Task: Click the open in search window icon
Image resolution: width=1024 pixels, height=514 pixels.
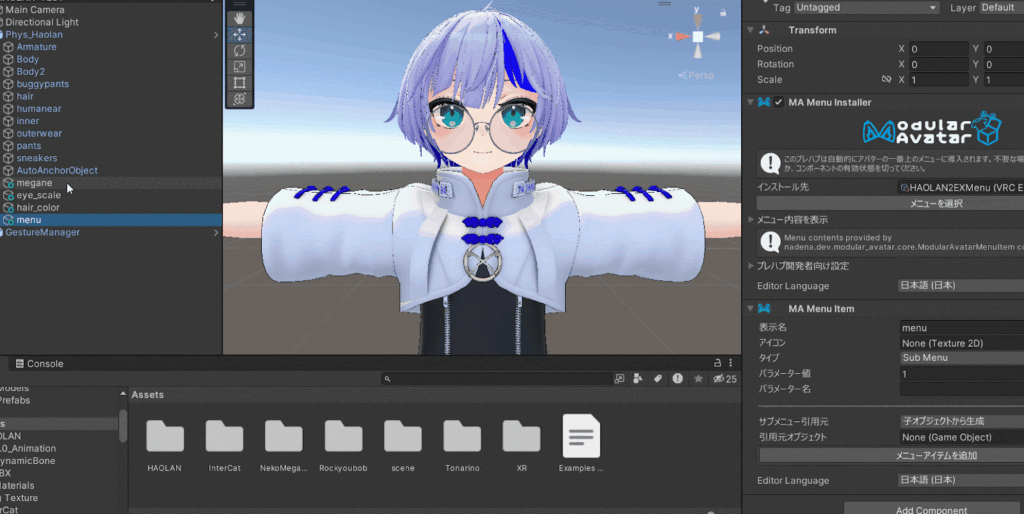Action: pos(619,379)
